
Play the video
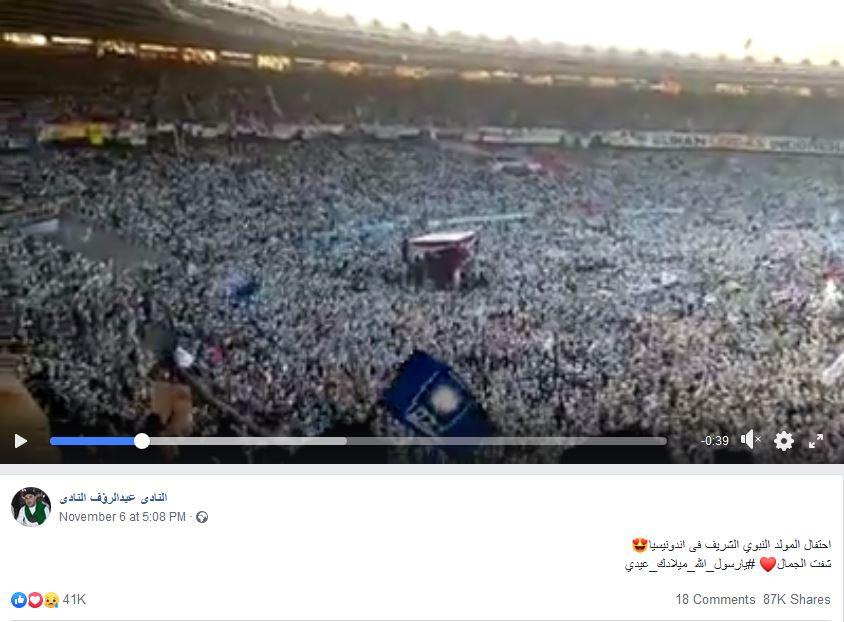(x=20, y=441)
